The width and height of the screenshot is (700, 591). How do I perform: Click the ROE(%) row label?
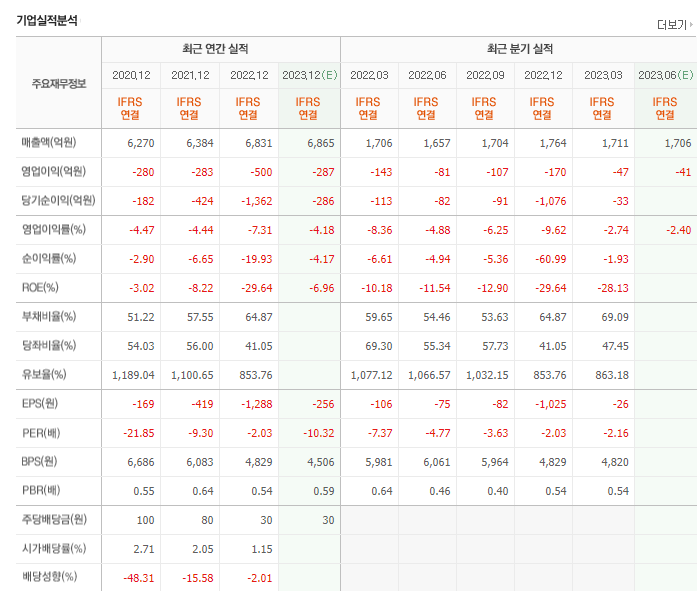coord(40,287)
